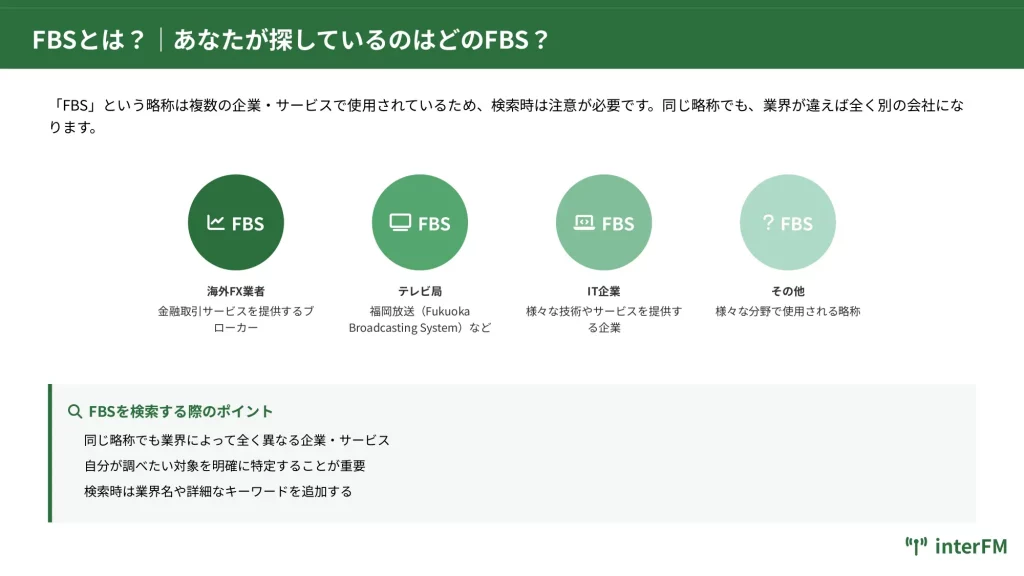
Task: Click the テレビ局 heading
Action: pyautogui.click(x=419, y=291)
